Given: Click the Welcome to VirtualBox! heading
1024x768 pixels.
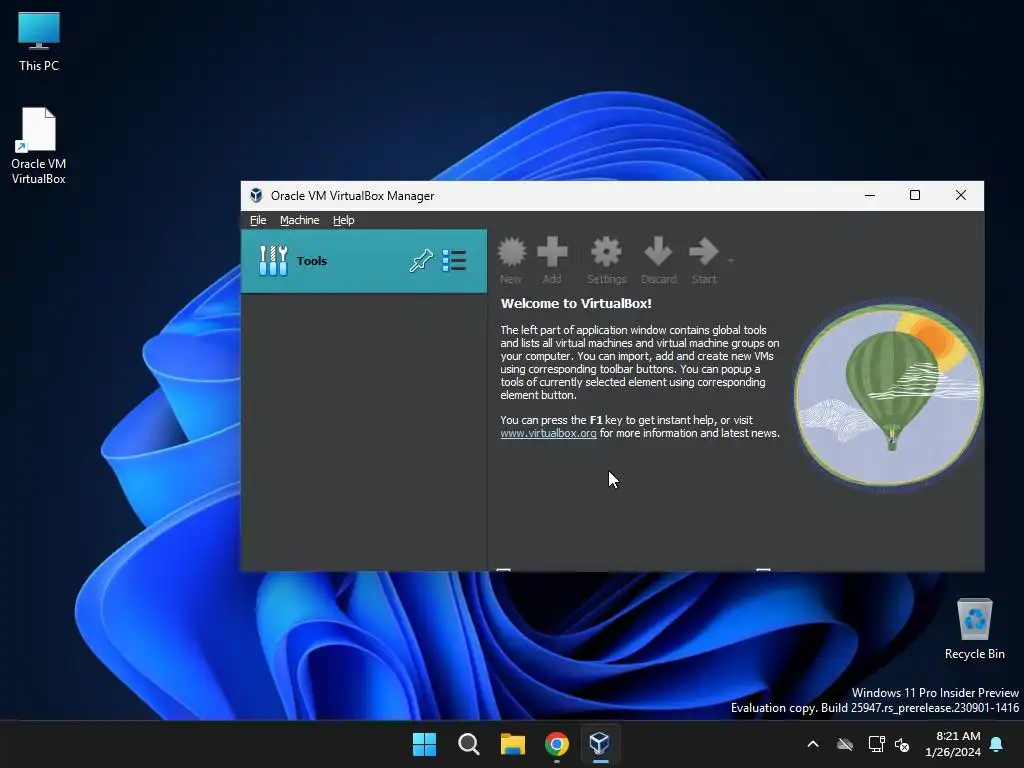Looking at the screenshot, I should click(576, 303).
